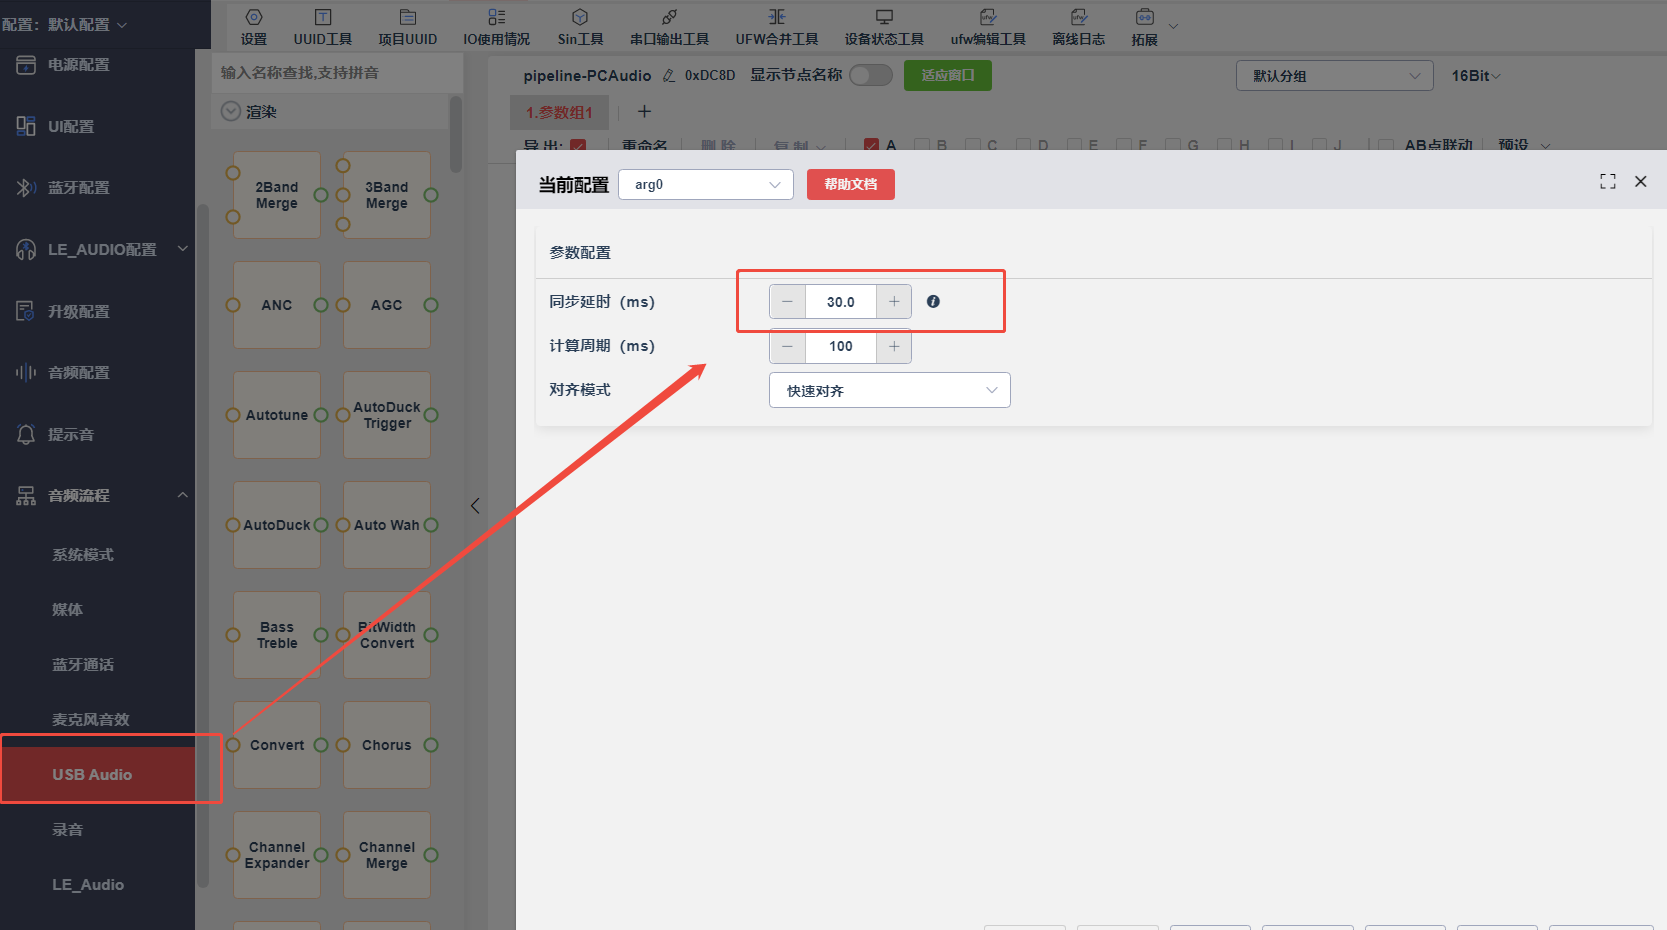Open the 项目UUID tool
The height and width of the screenshot is (930, 1667).
point(407,27)
